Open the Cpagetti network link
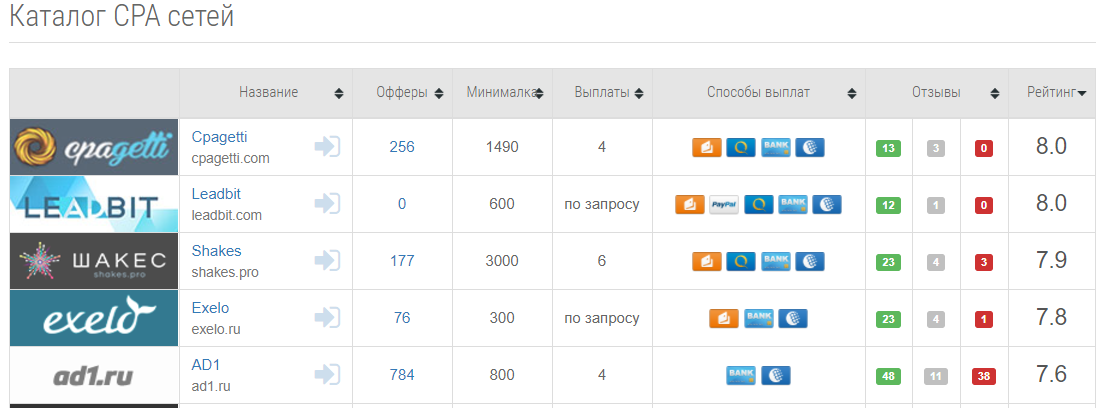 pyautogui.click(x=219, y=137)
